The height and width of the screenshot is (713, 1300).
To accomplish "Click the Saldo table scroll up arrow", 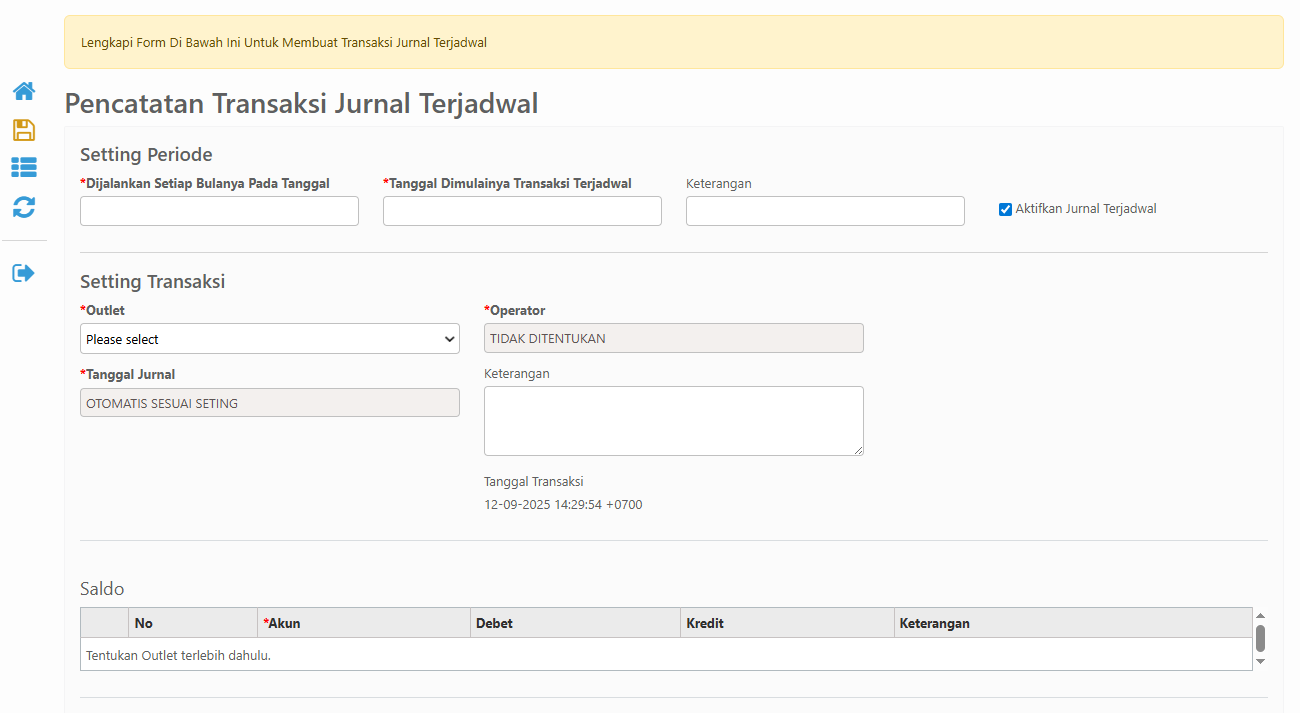I will click(1260, 616).
